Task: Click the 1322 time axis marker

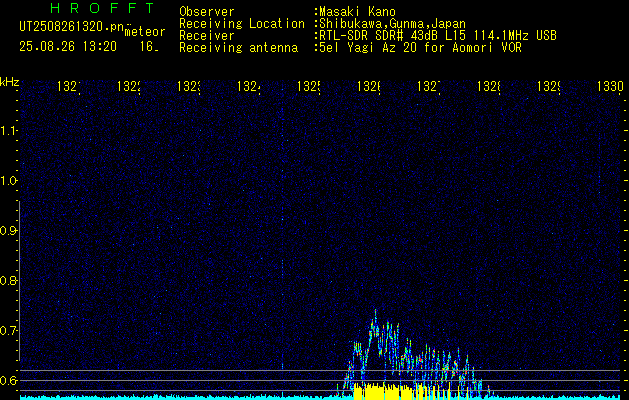Action: (x=129, y=87)
